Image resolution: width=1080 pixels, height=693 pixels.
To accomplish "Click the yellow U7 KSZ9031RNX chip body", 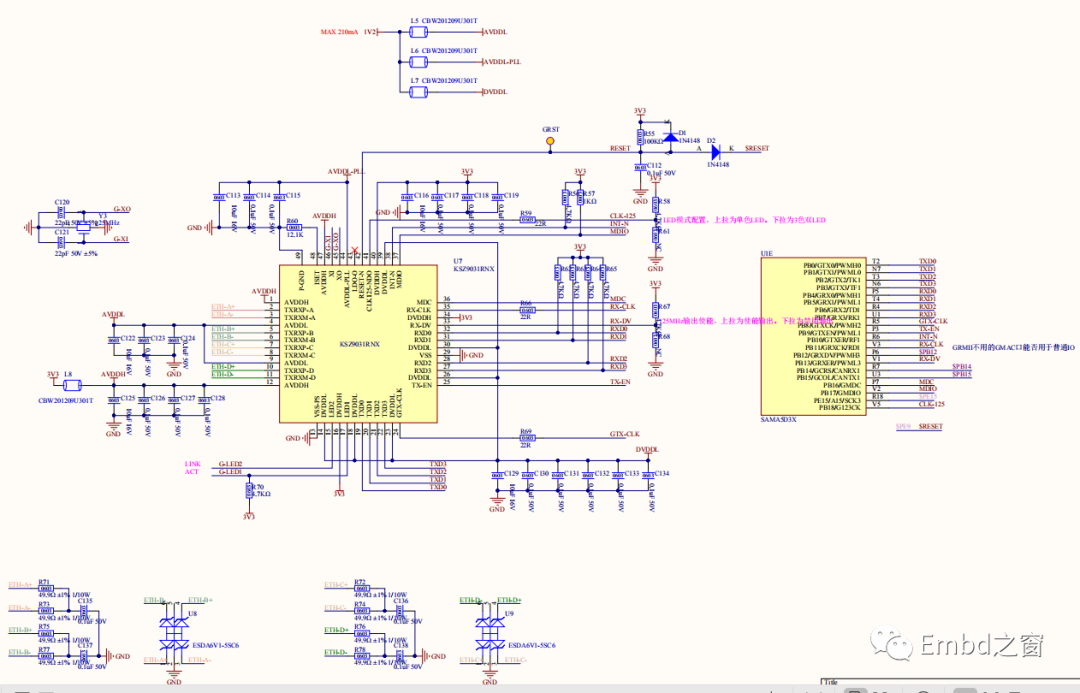I will tap(358, 344).
